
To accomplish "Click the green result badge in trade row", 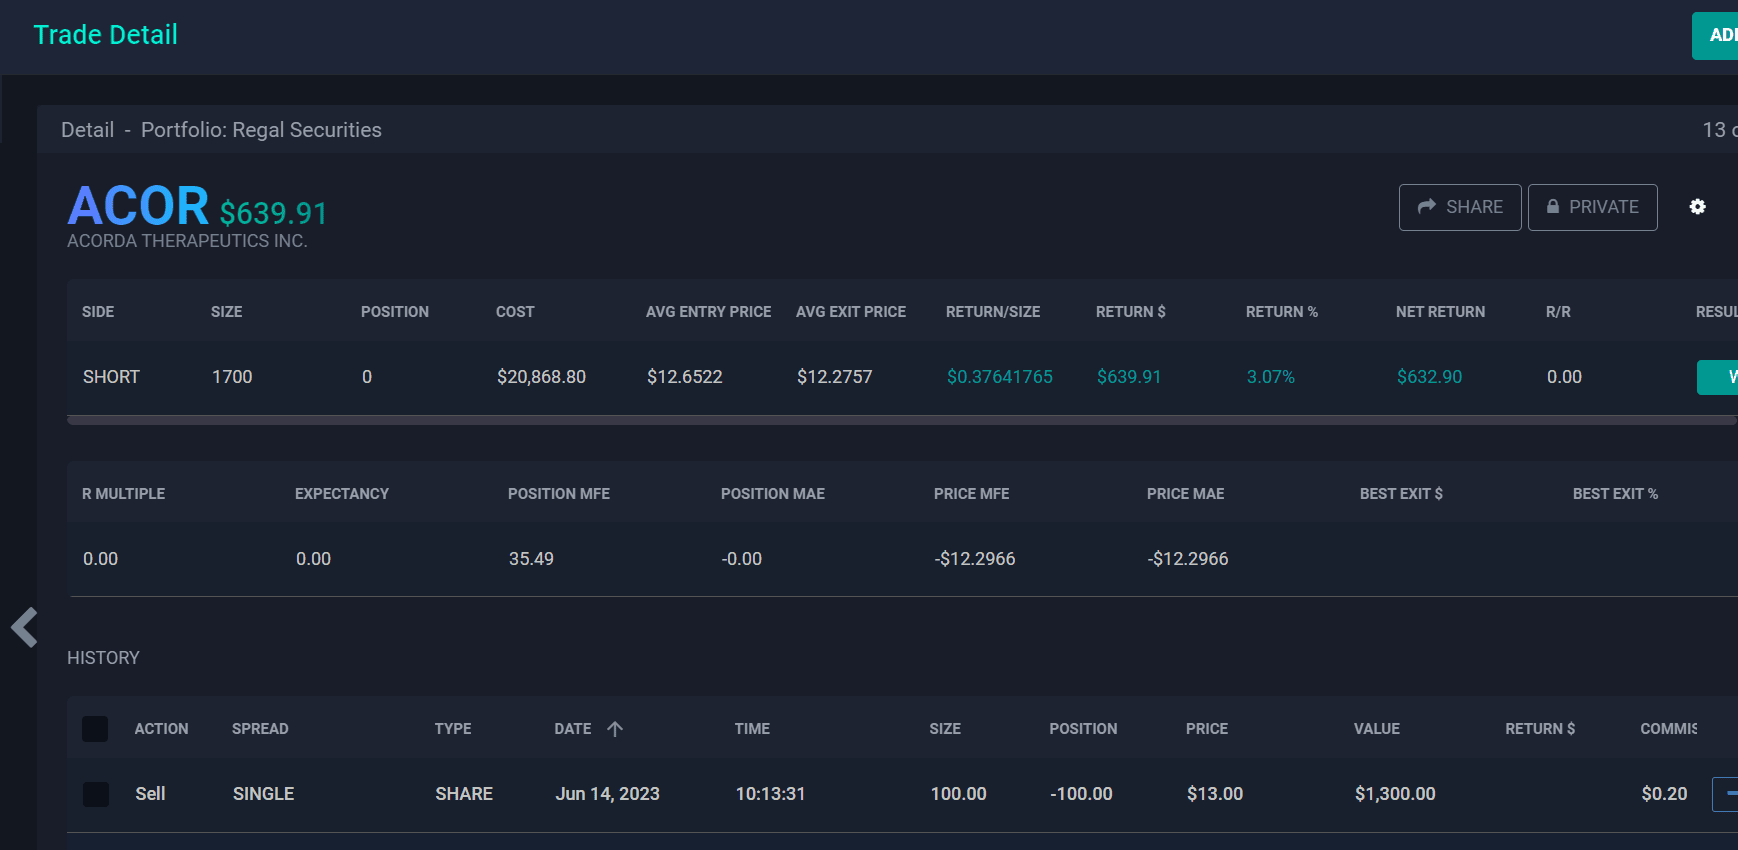I will pyautogui.click(x=1720, y=377).
